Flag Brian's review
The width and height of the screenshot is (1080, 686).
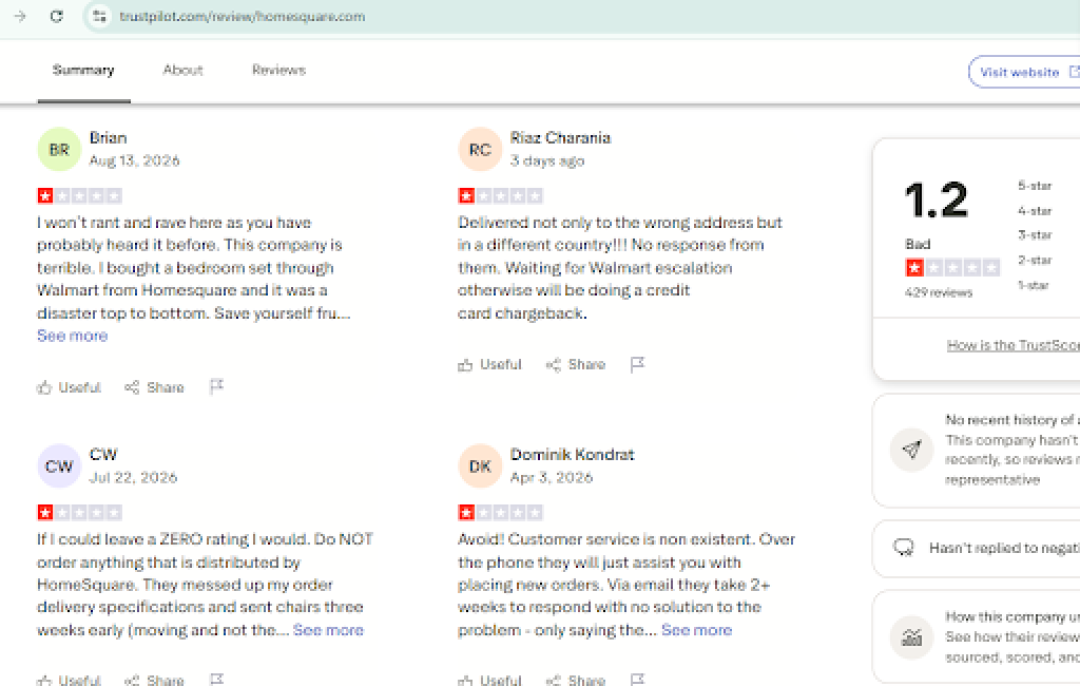[x=216, y=386]
